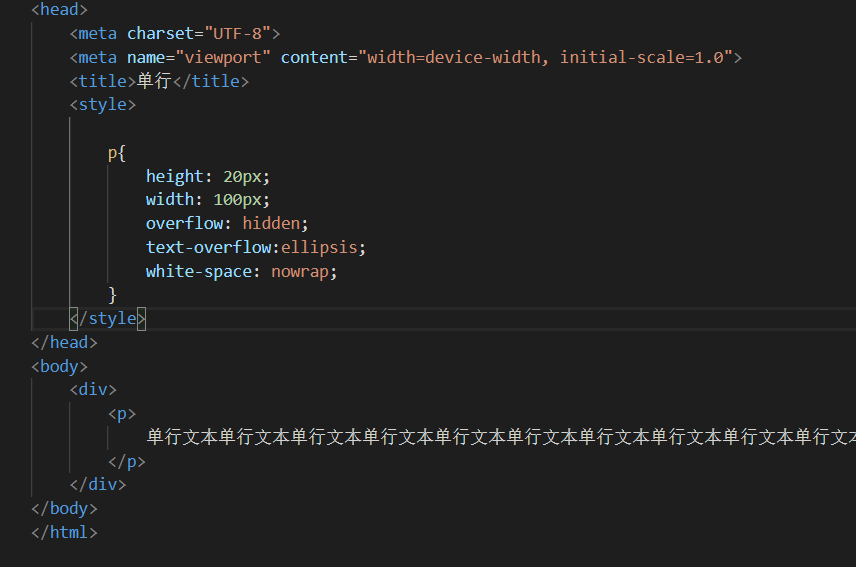Click the opening div tag
856x567 pixels.
tap(93, 390)
